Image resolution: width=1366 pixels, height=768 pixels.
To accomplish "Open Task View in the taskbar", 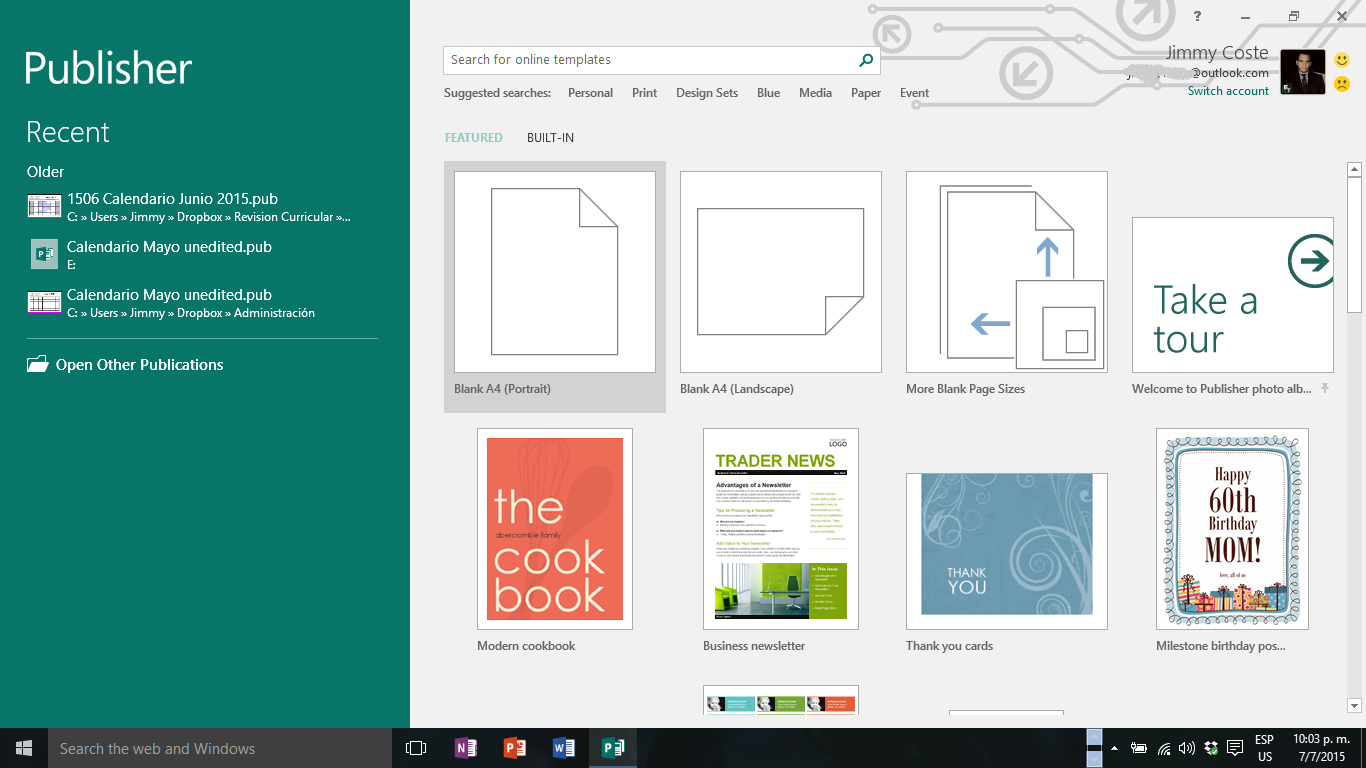I will click(x=416, y=748).
